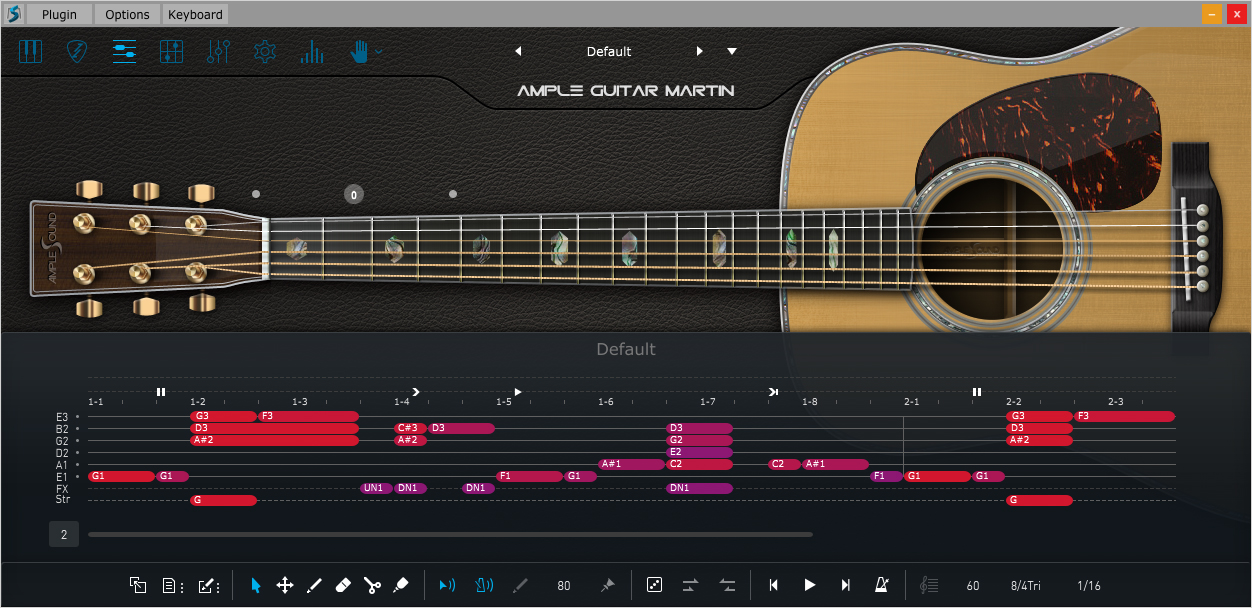
Task: Select the pencil draw tool
Action: tap(314, 585)
